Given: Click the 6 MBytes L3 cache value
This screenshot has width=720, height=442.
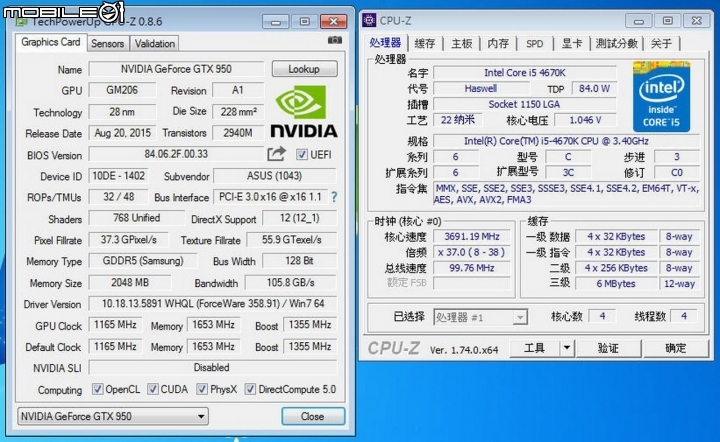Looking at the screenshot, I should coord(616,284).
